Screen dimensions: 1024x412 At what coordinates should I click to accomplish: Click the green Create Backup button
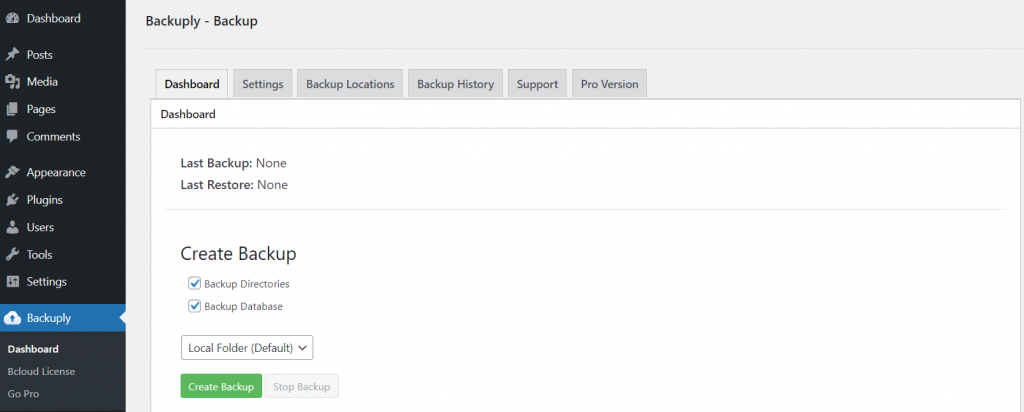(221, 387)
